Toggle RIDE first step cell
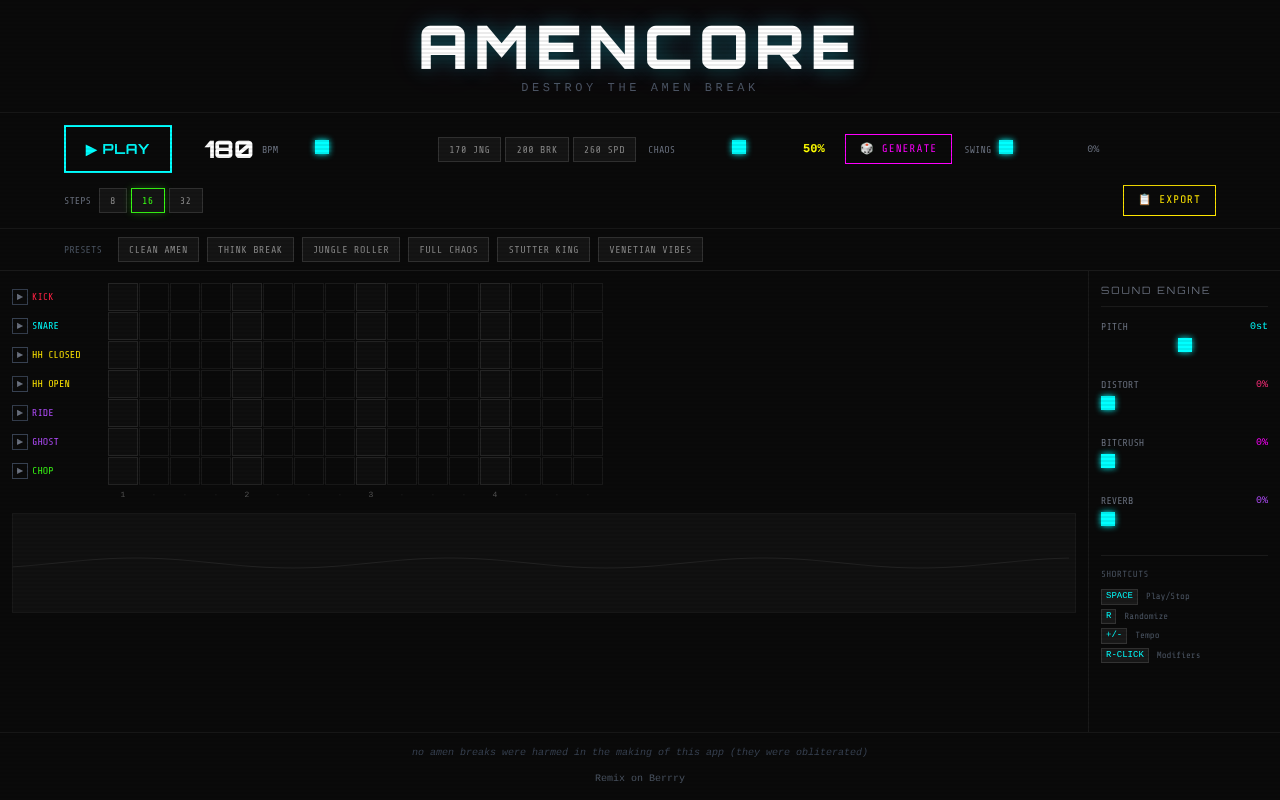This screenshot has width=1280, height=800. coord(123,413)
